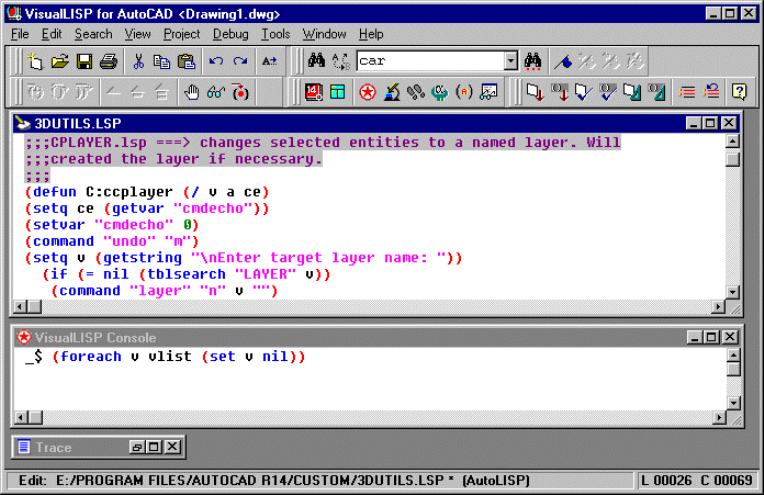The width and height of the screenshot is (764, 495).
Task: Restore the minimized Trace window
Action: [137, 447]
